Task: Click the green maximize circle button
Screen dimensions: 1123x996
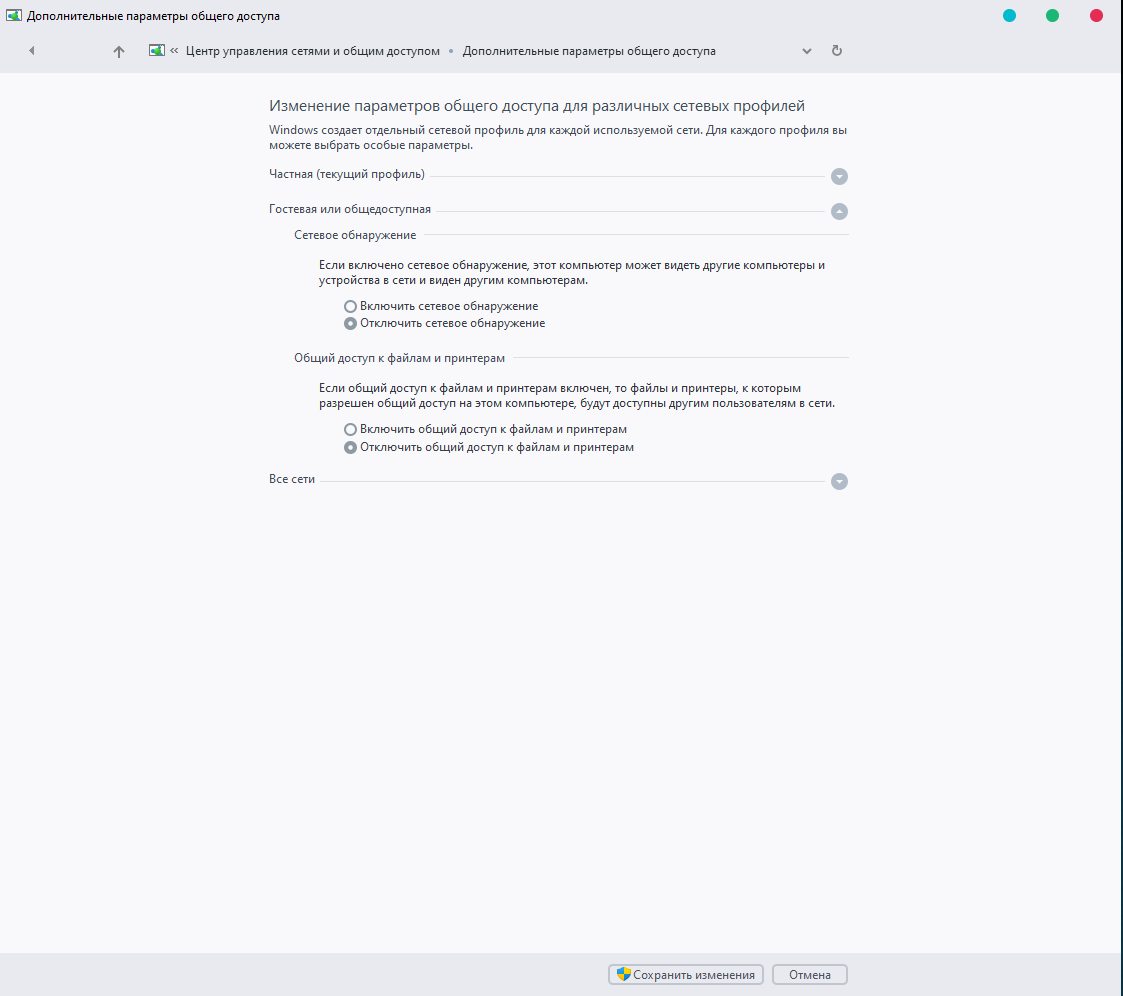Action: tap(1052, 16)
